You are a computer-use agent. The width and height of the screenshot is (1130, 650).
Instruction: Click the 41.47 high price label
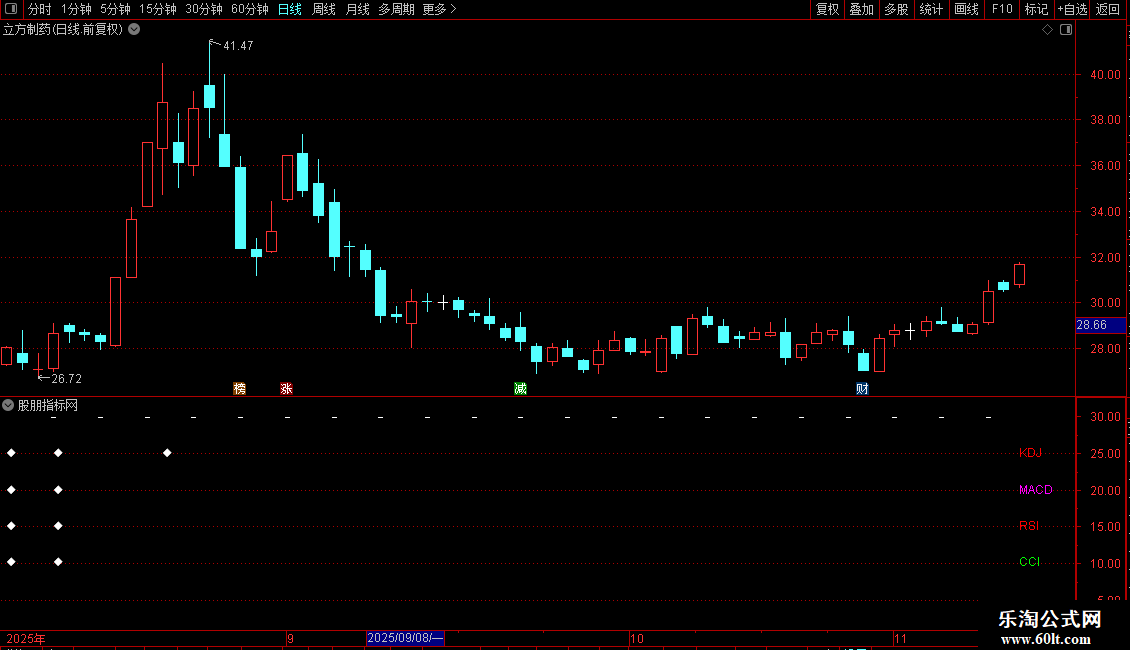[238, 45]
